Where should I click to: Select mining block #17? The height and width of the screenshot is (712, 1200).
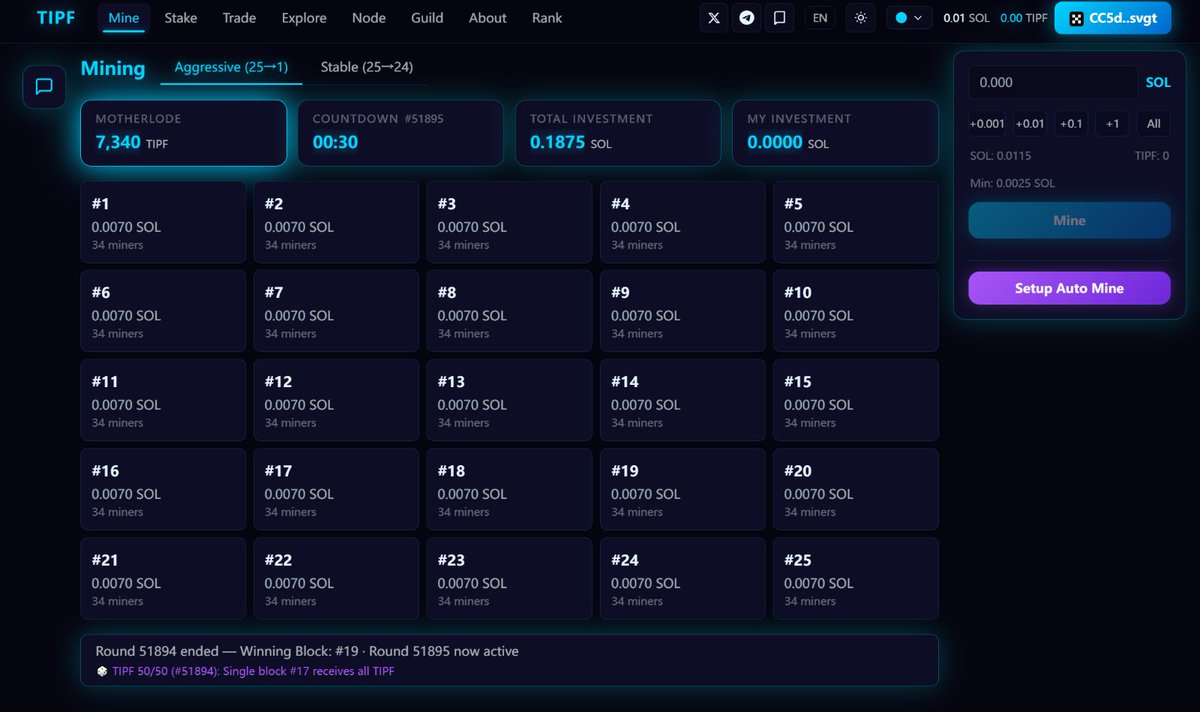[x=336, y=489]
